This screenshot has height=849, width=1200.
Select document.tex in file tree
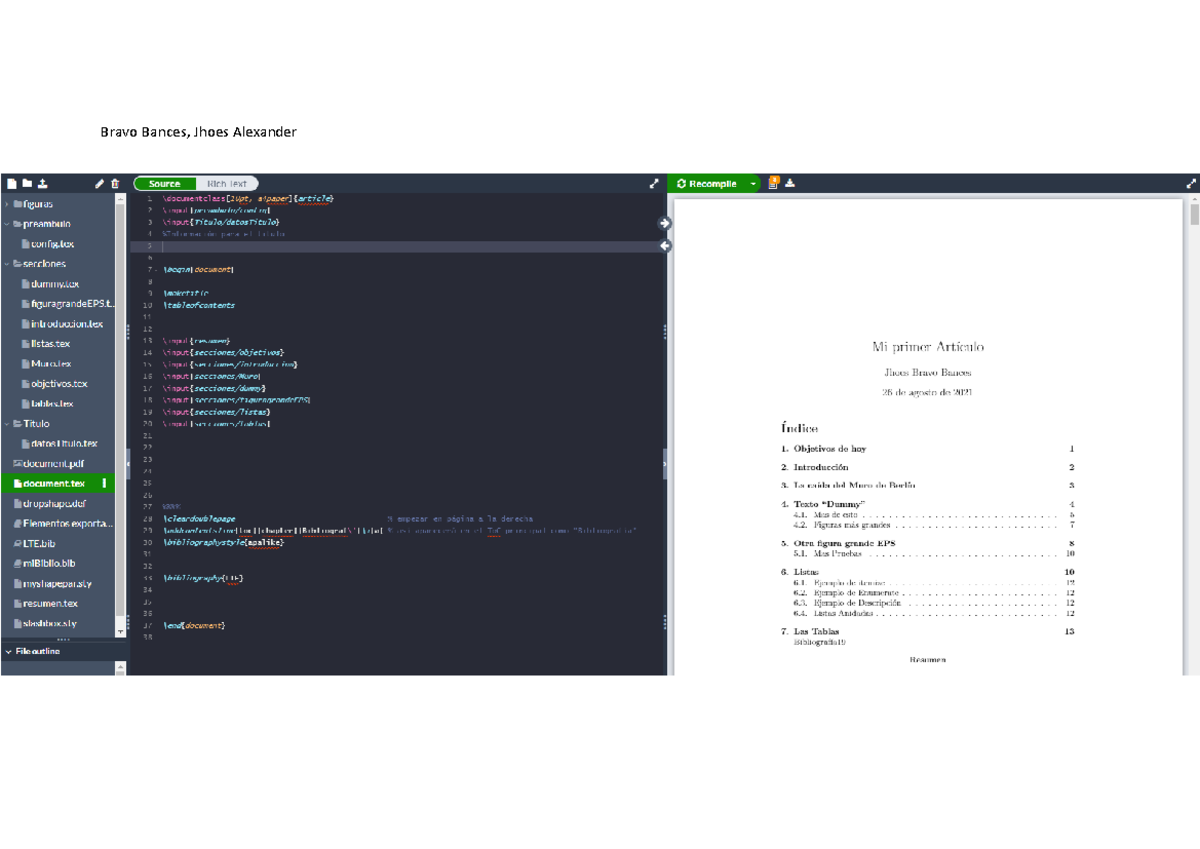click(58, 484)
